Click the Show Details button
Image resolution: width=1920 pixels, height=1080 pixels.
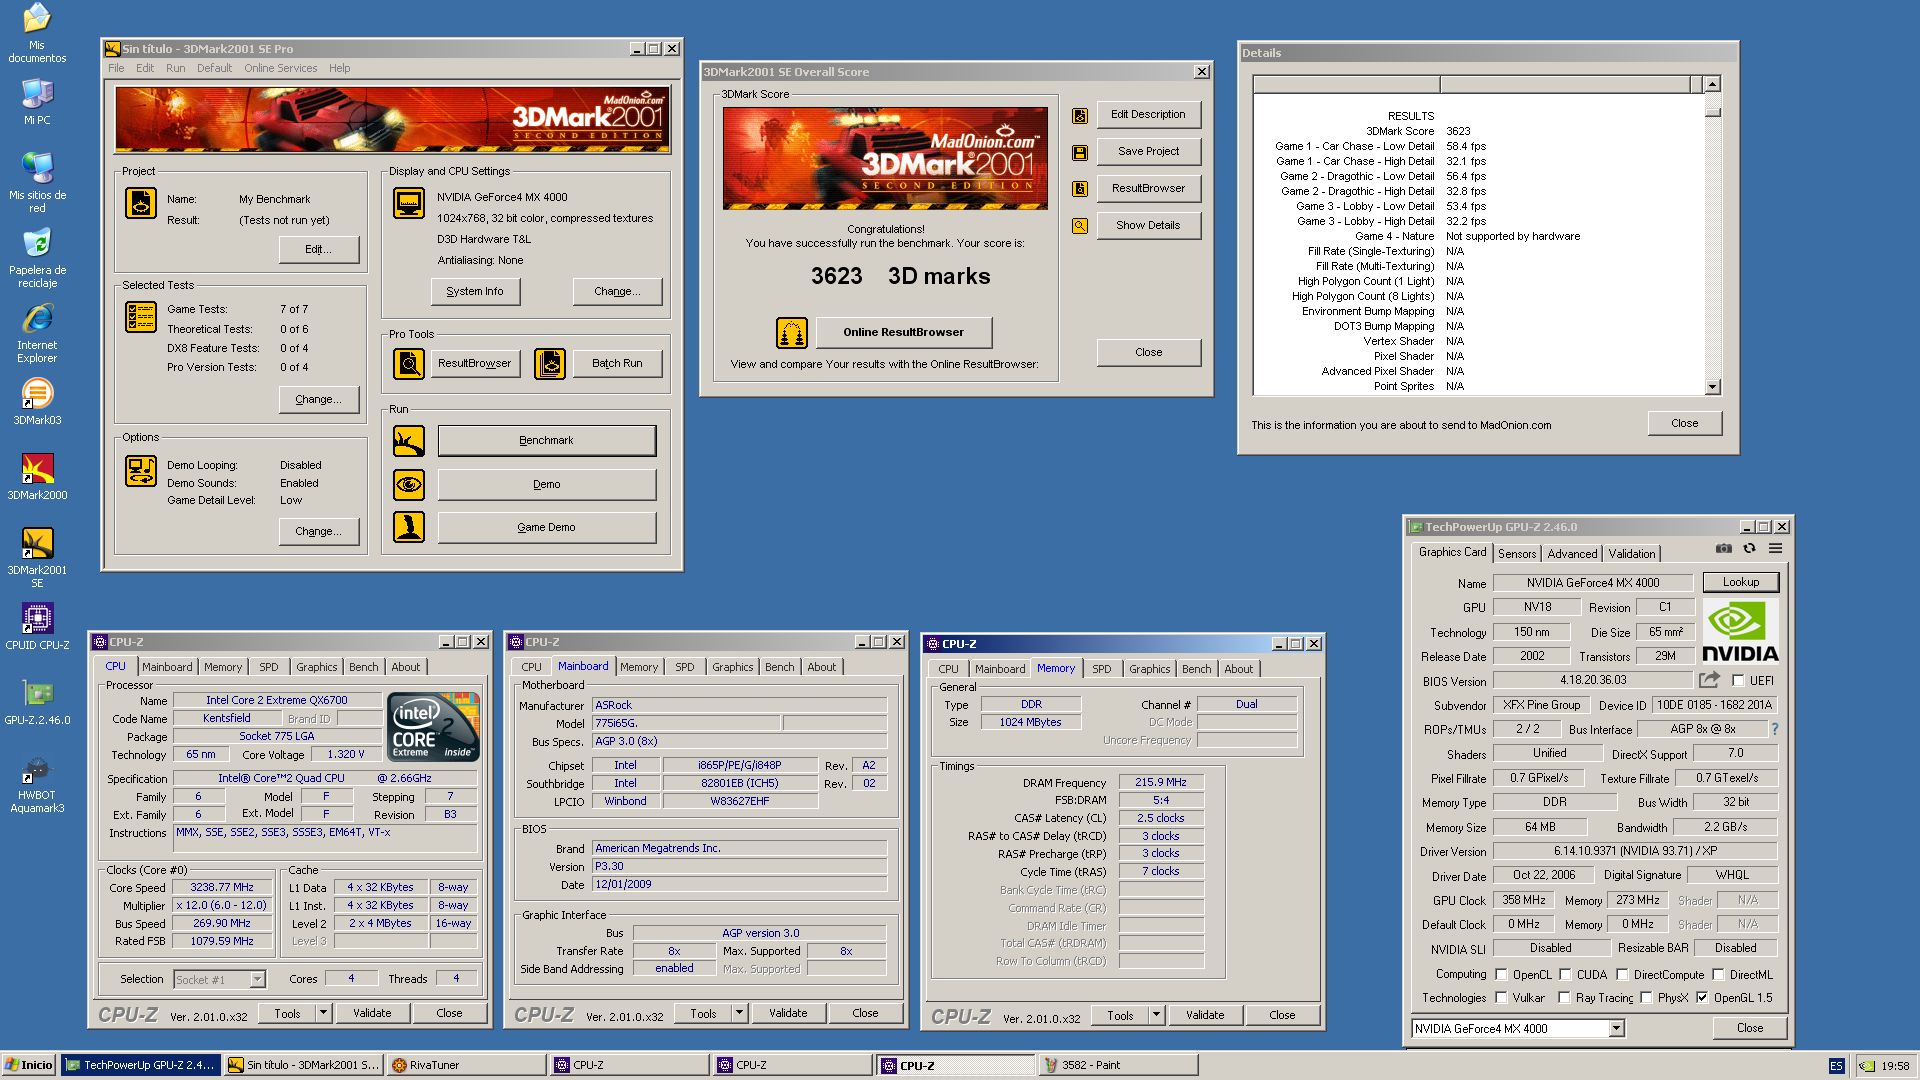[1148, 226]
